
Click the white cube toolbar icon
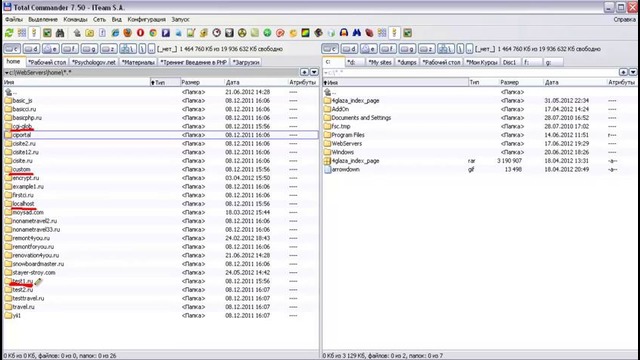point(331,33)
